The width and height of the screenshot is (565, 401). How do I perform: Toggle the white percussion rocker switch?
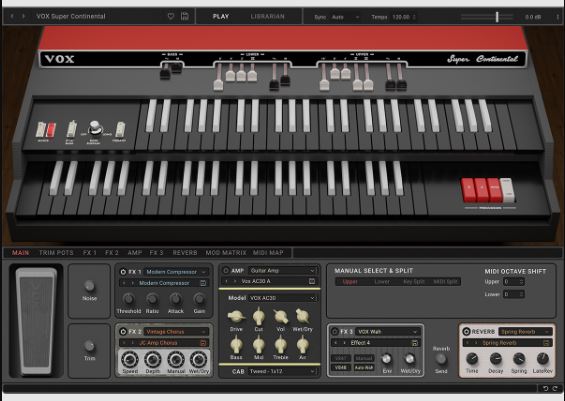point(507,190)
